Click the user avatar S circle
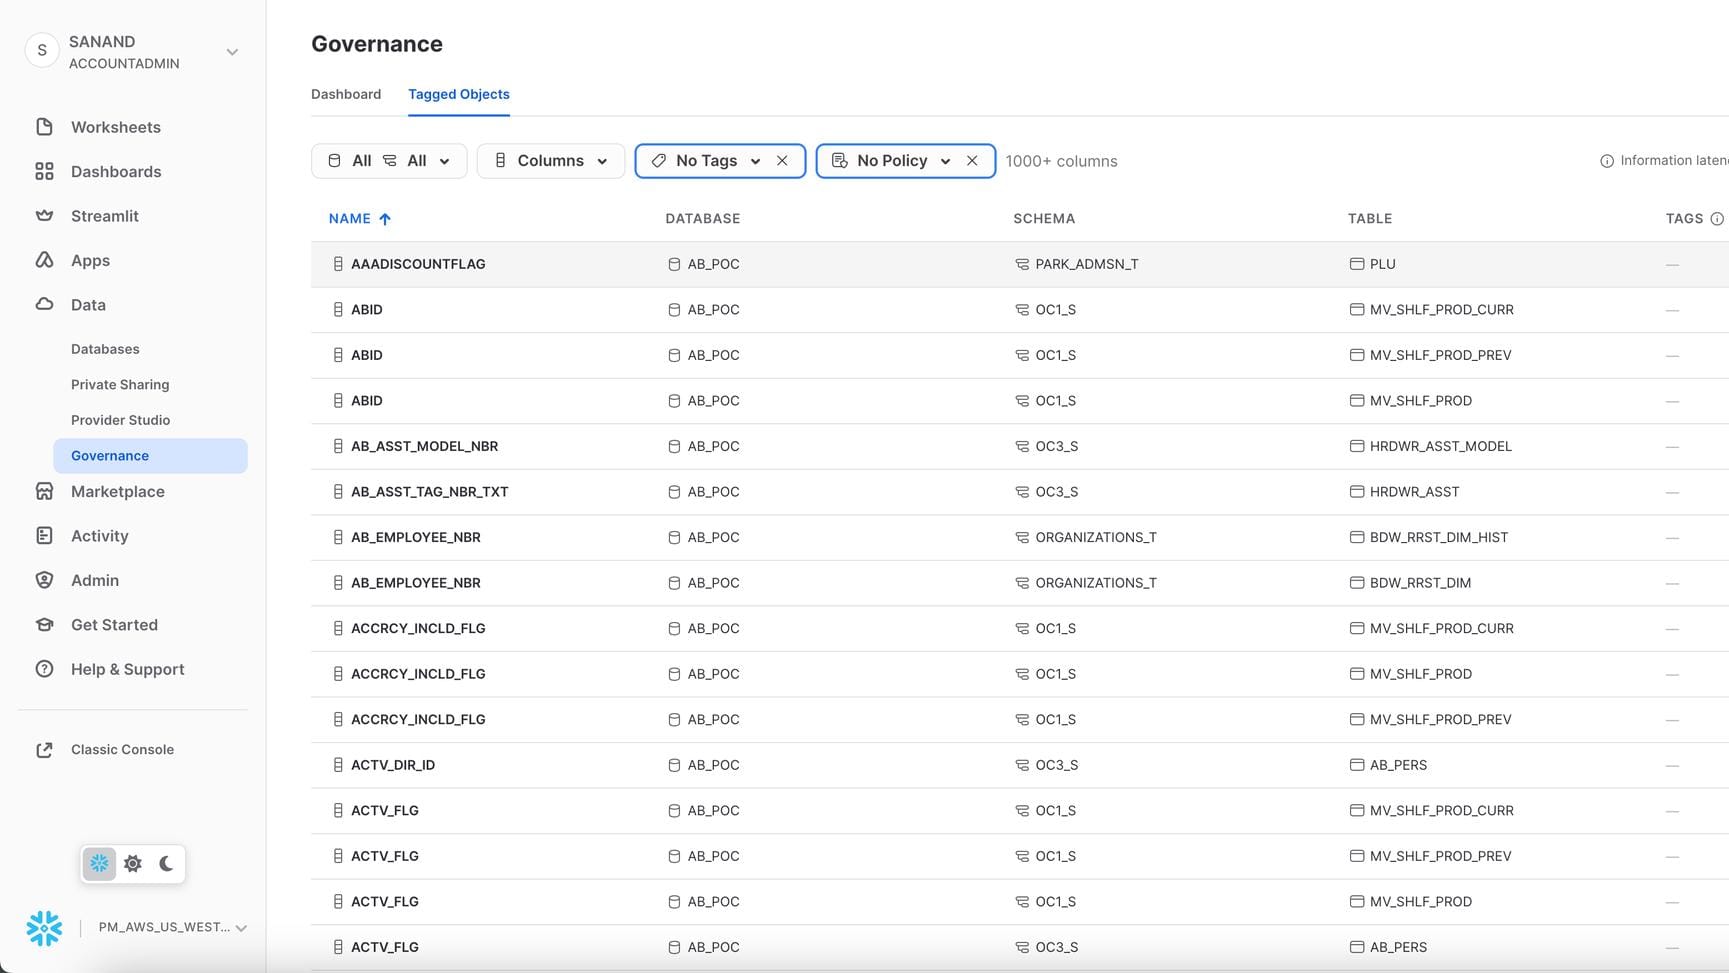1729x973 pixels. coord(42,50)
